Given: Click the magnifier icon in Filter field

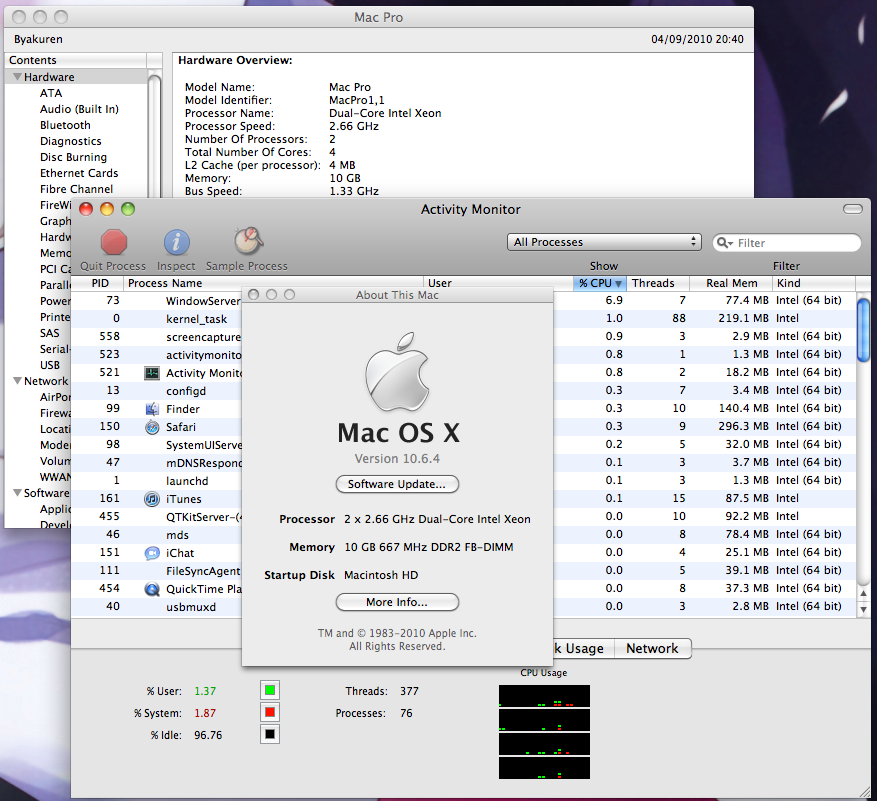Looking at the screenshot, I should click(724, 243).
